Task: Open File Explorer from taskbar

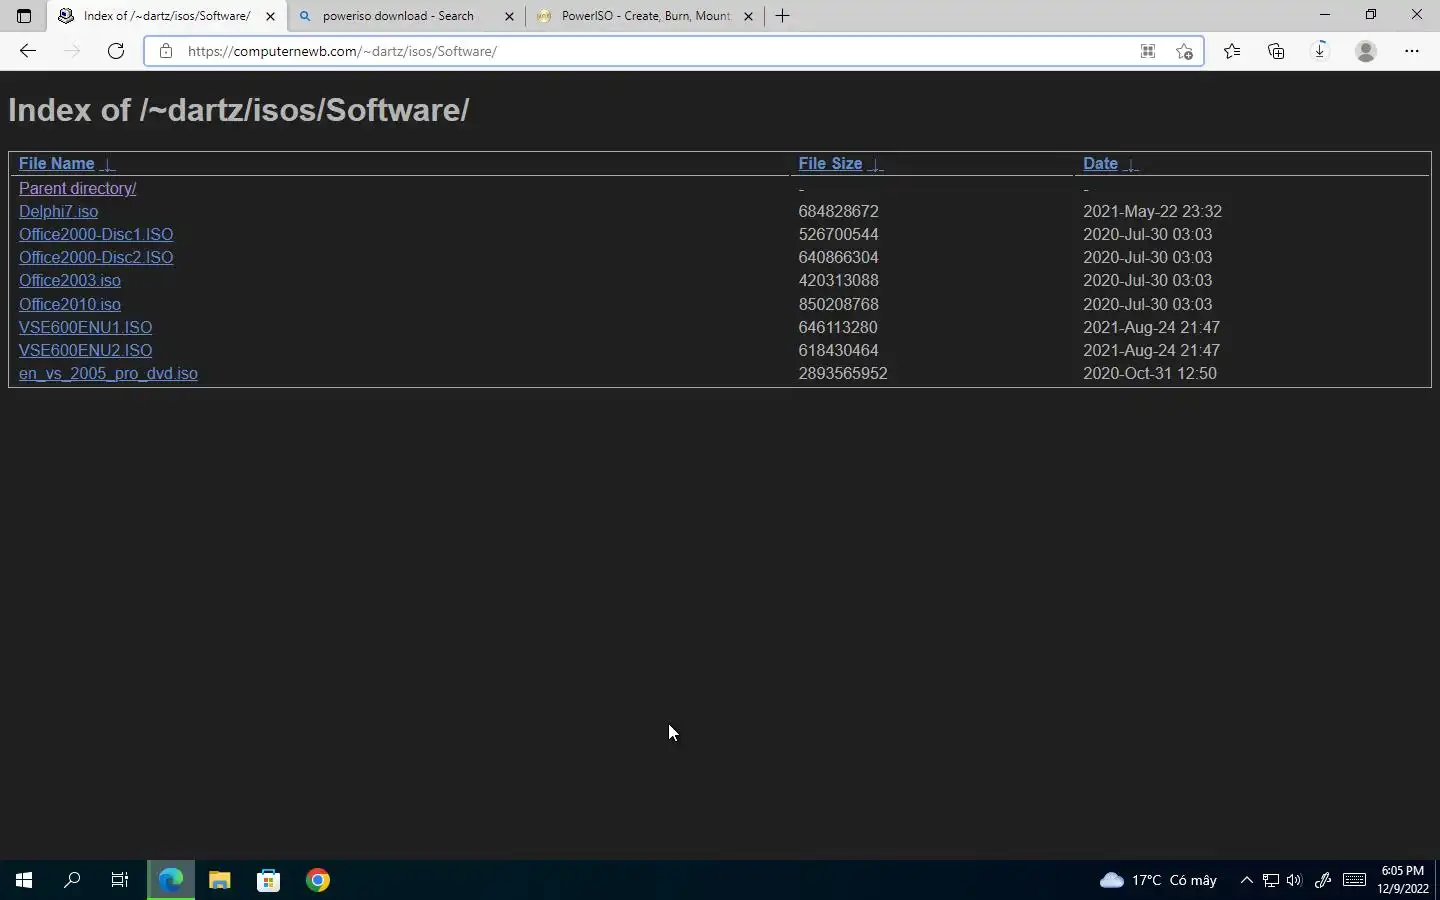Action: pyautogui.click(x=219, y=880)
